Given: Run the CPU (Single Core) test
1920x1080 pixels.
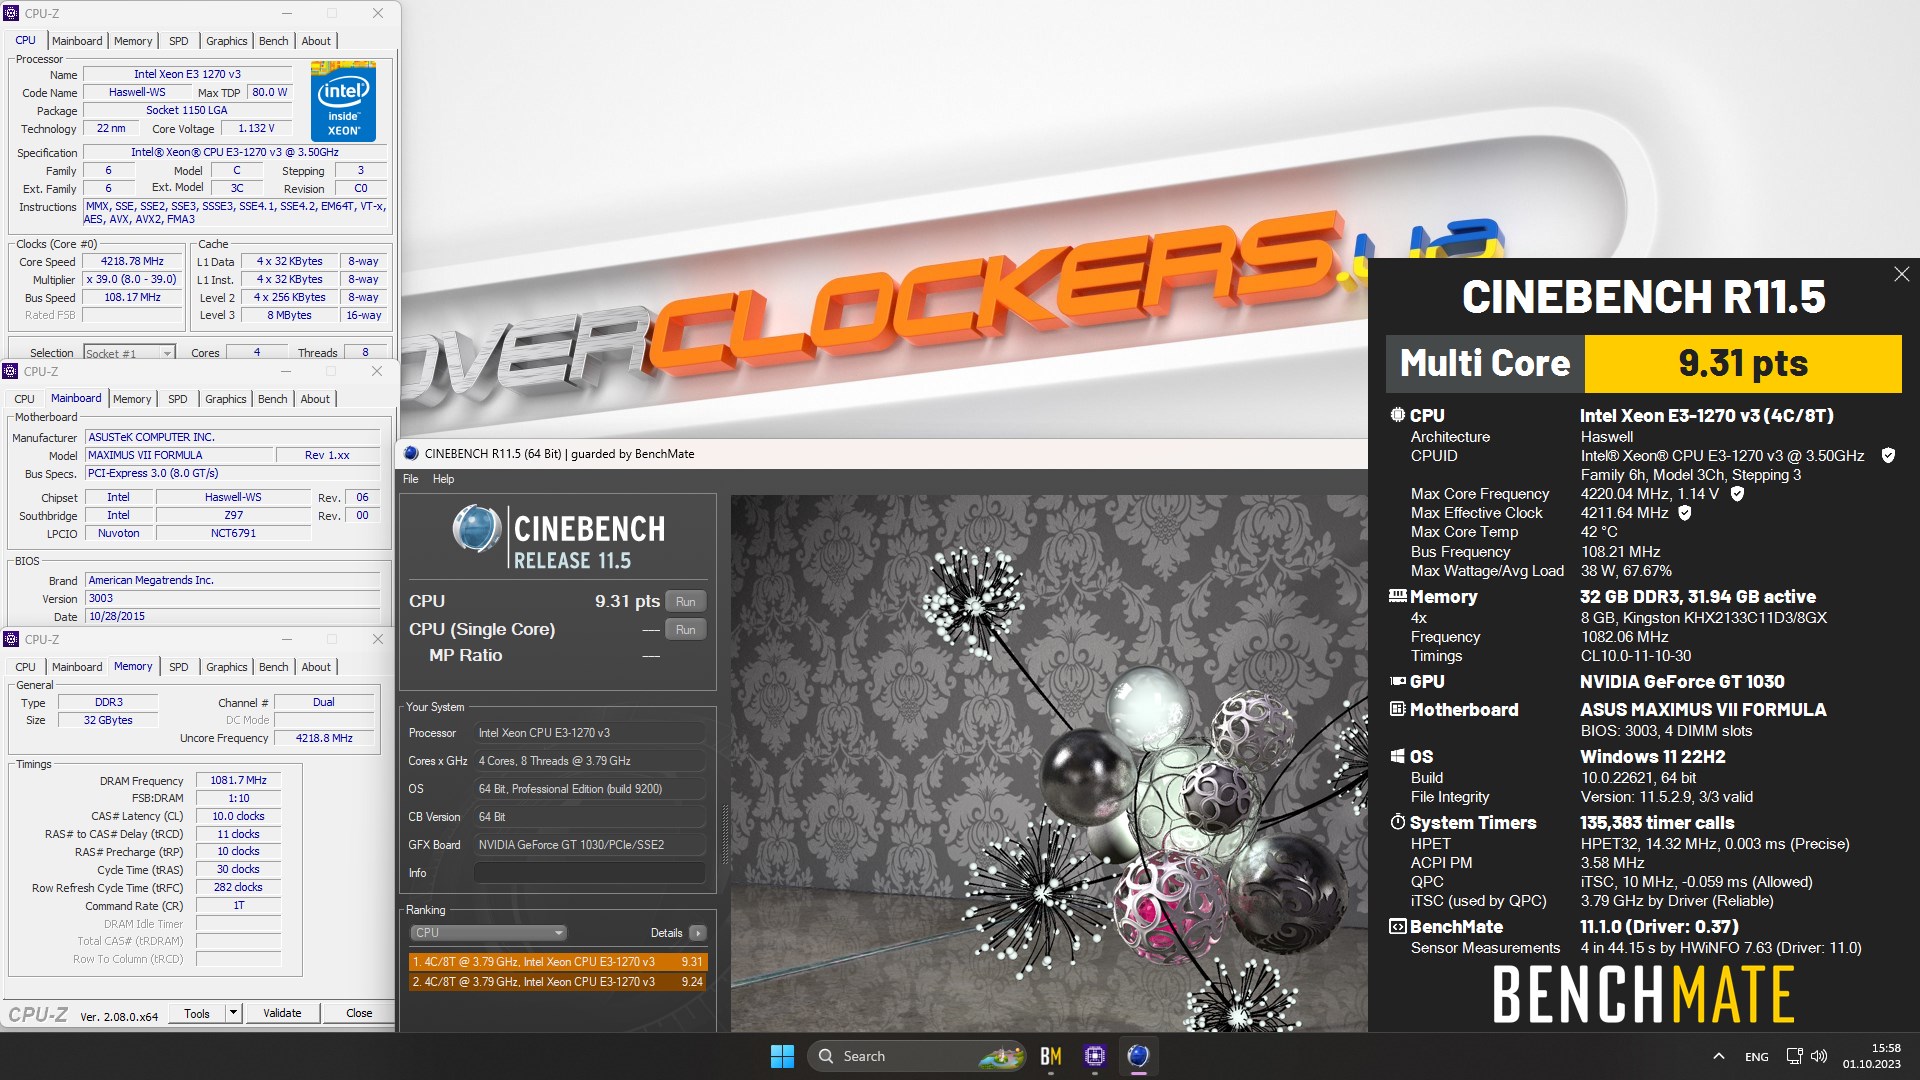Looking at the screenshot, I should (685, 629).
